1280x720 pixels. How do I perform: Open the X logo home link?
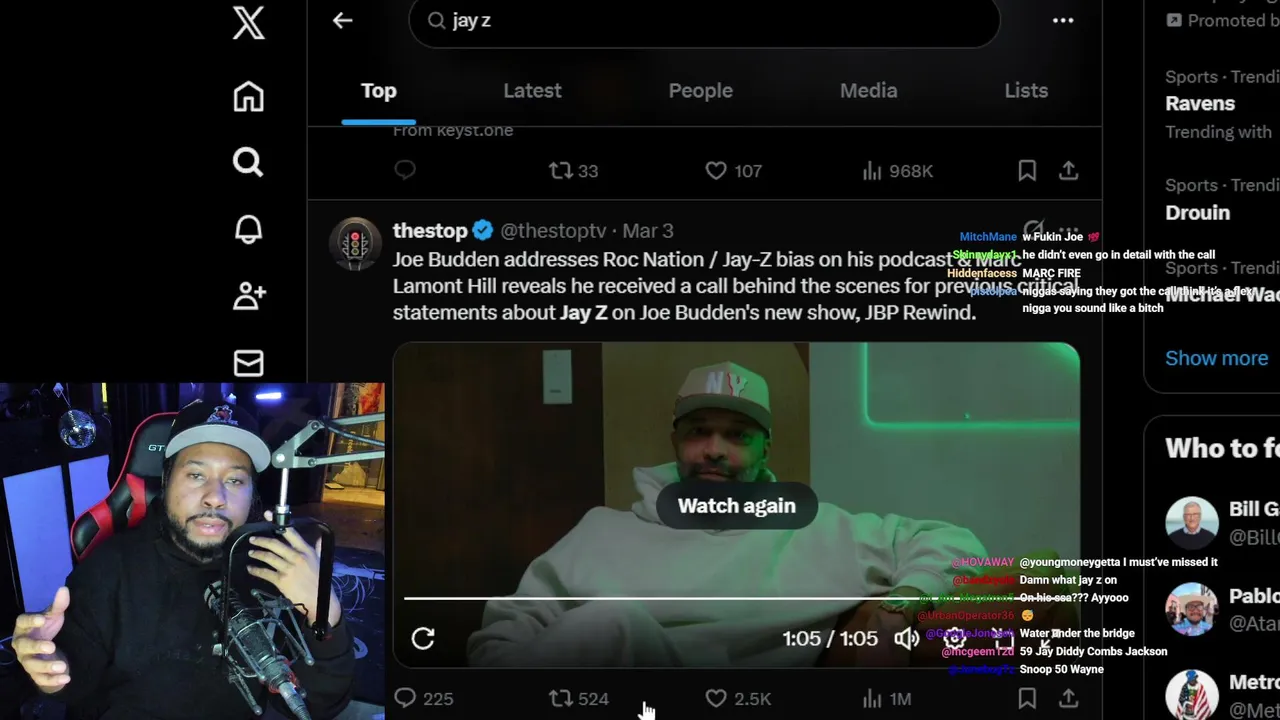pyautogui.click(x=248, y=22)
